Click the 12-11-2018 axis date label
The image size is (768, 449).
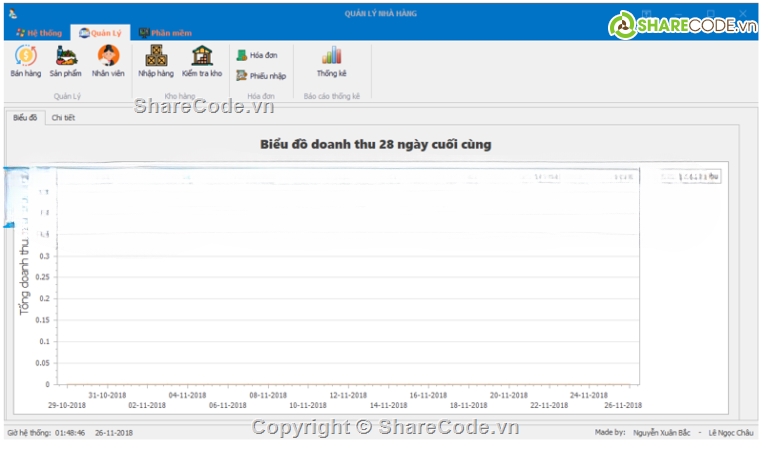click(348, 395)
